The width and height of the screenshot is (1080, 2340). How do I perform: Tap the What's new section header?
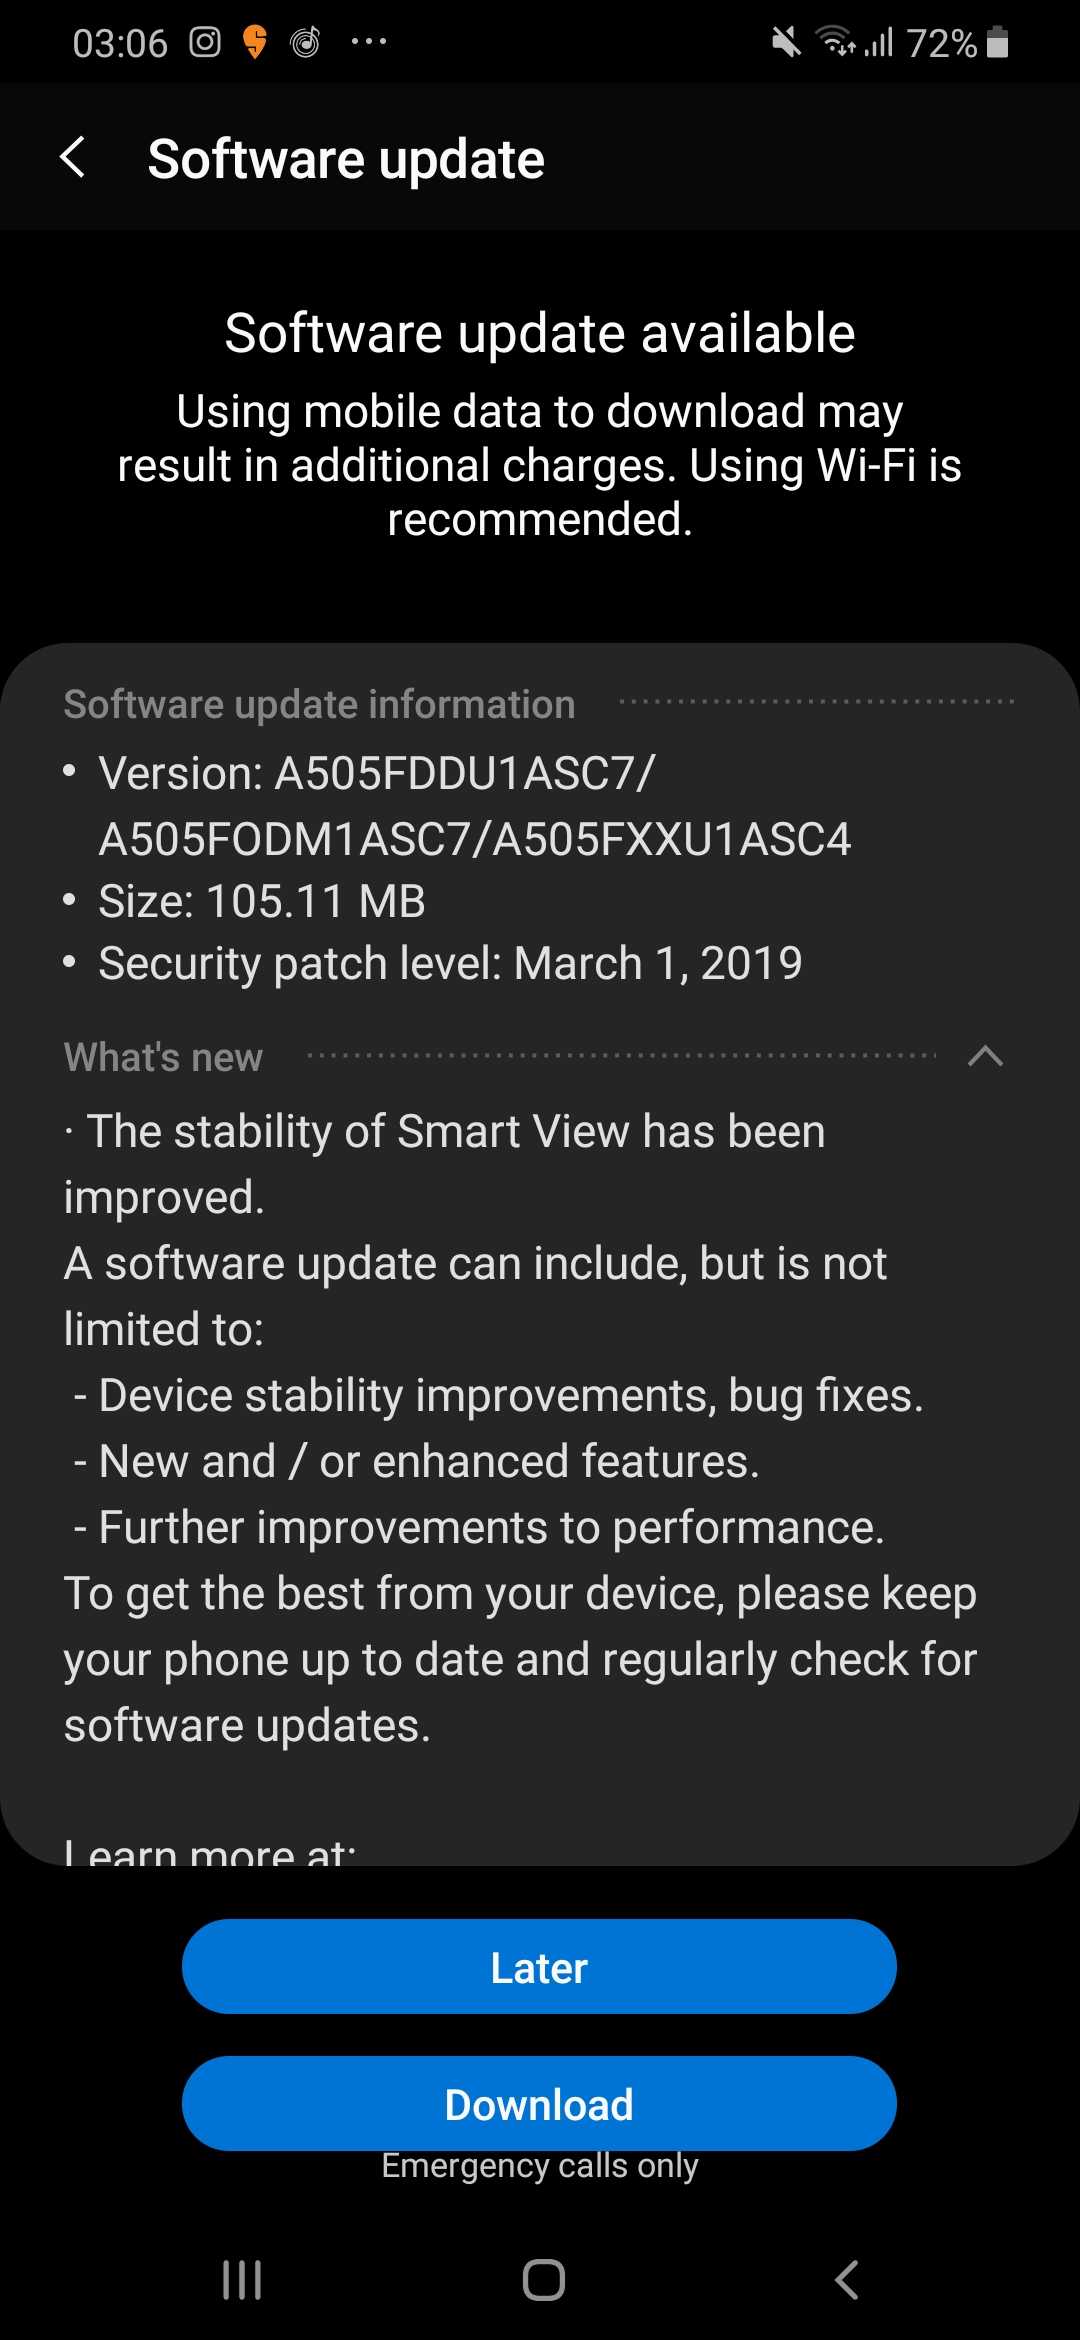pos(163,1057)
